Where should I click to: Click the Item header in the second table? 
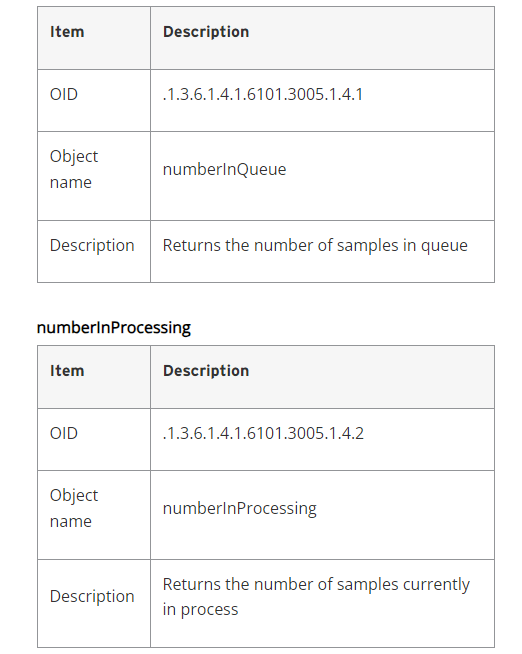pyautogui.click(x=67, y=371)
